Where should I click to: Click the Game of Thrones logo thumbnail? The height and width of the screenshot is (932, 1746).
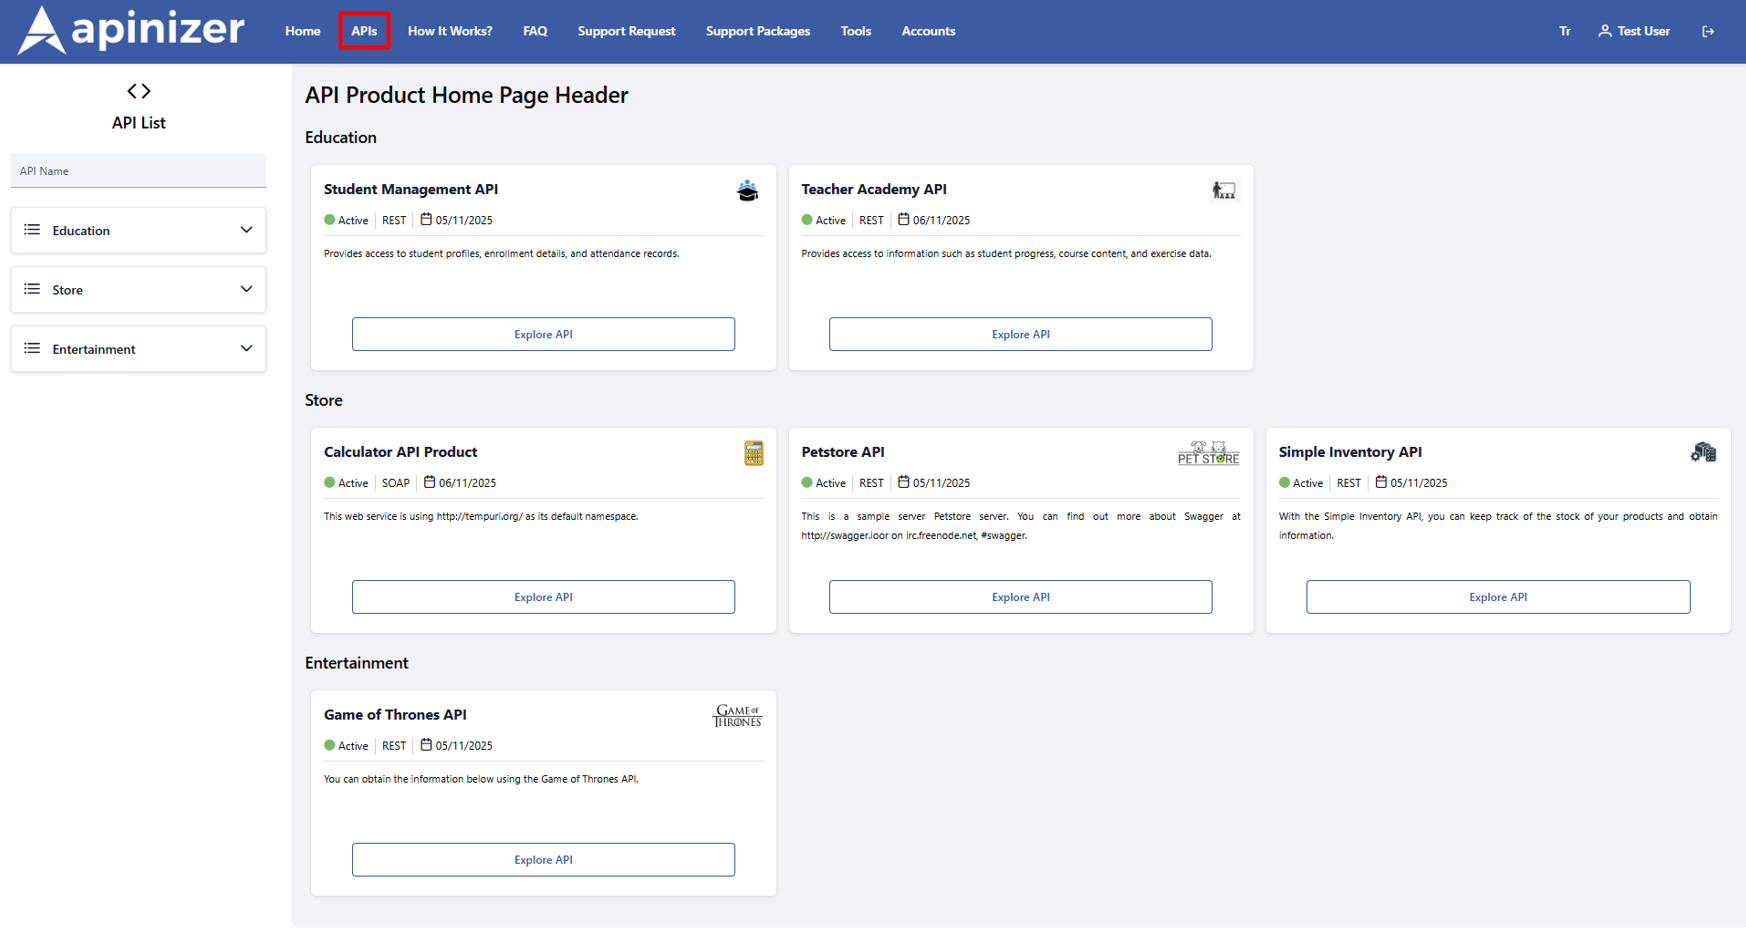[x=737, y=715]
